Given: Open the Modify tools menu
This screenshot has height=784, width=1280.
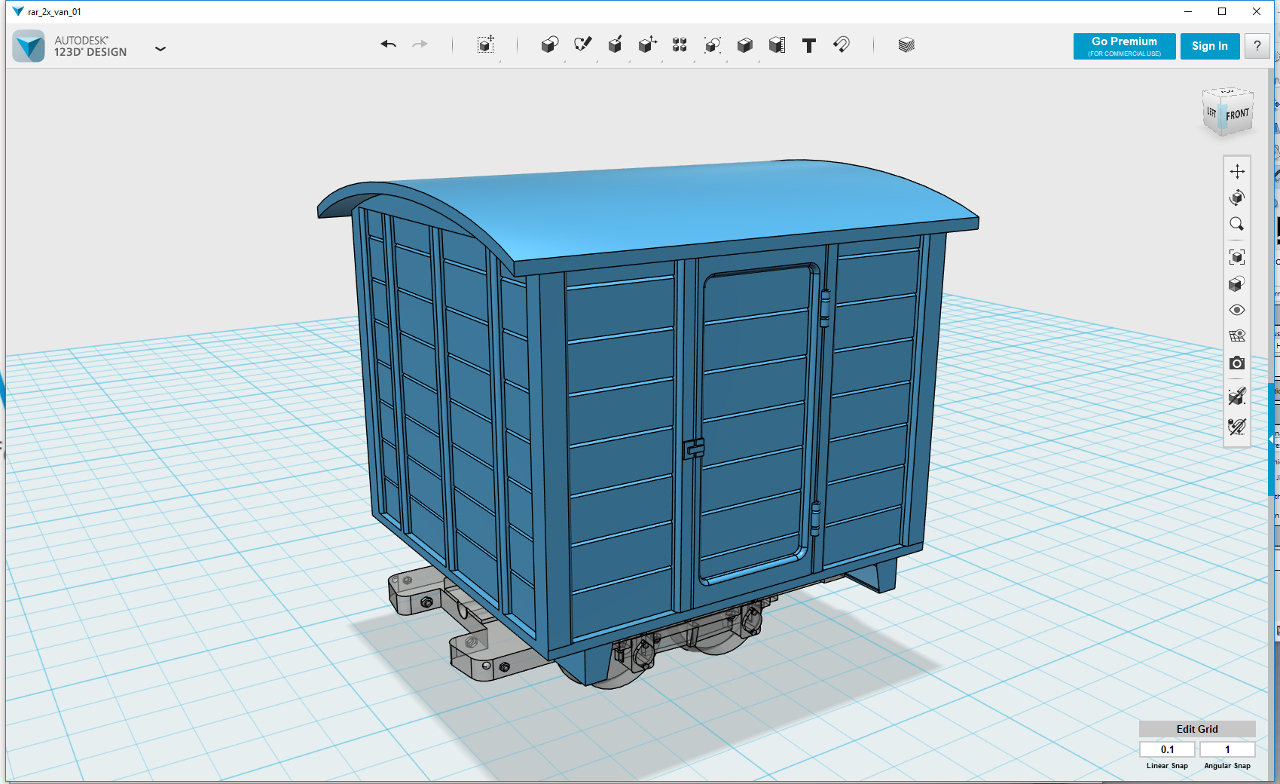Looking at the screenshot, I should (647, 45).
